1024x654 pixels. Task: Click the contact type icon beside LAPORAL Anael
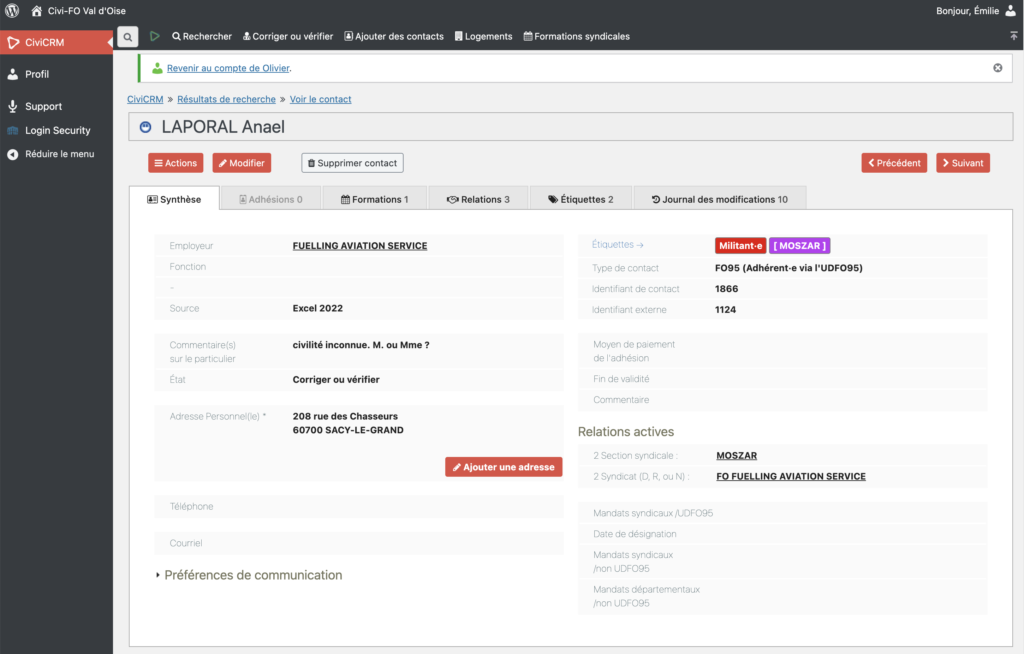click(x=146, y=127)
